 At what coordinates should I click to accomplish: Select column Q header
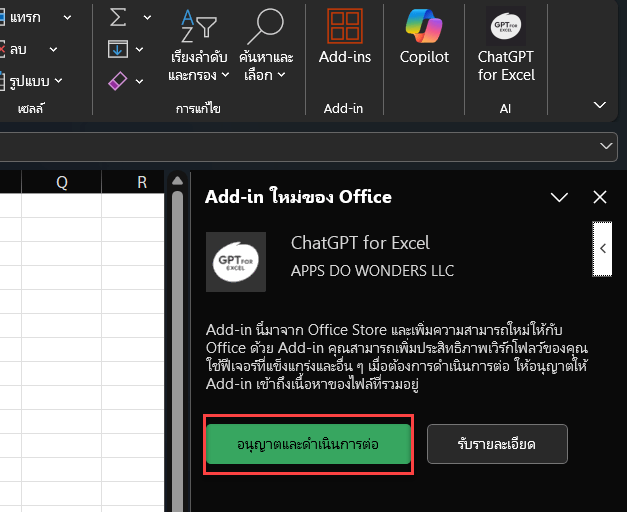(x=62, y=182)
